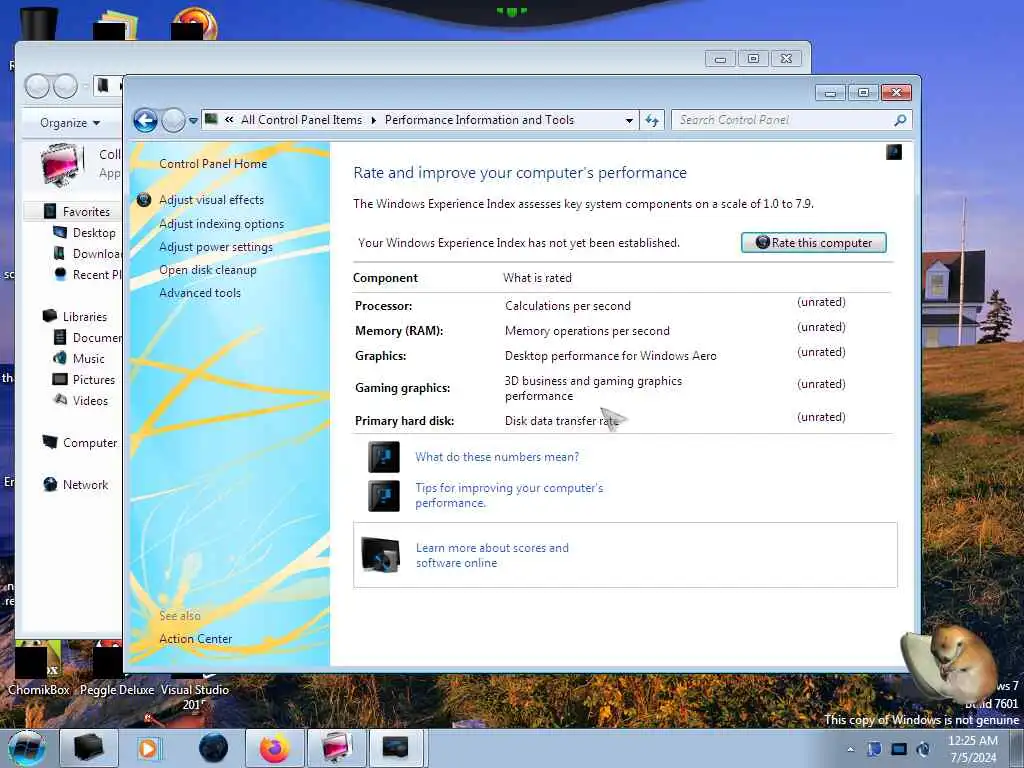This screenshot has width=1024, height=768.
Task: Open Adjust visual effects
Action: coord(212,200)
